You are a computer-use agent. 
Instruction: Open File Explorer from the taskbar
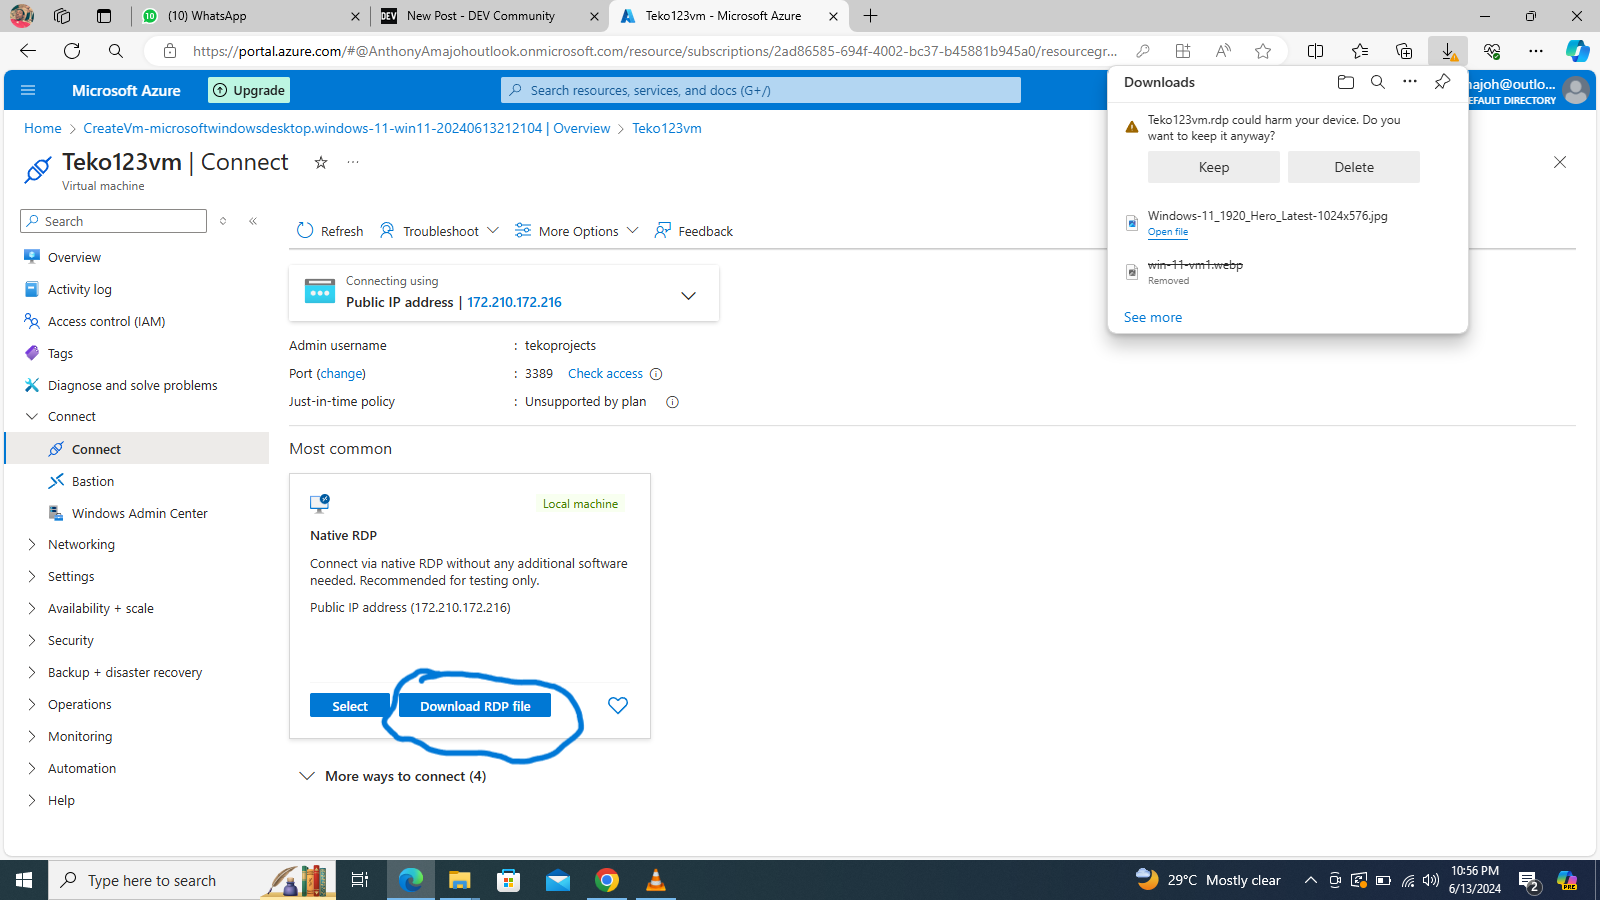[x=459, y=880]
